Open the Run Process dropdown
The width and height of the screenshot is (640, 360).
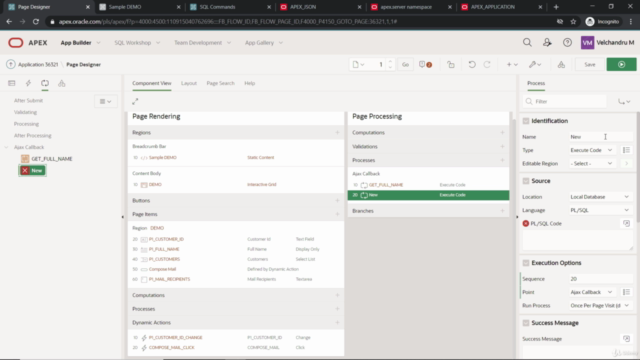[600, 305]
